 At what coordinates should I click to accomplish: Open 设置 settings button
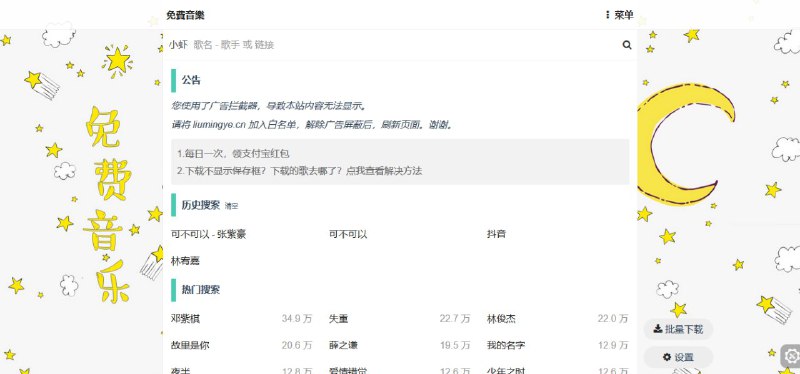[678, 357]
